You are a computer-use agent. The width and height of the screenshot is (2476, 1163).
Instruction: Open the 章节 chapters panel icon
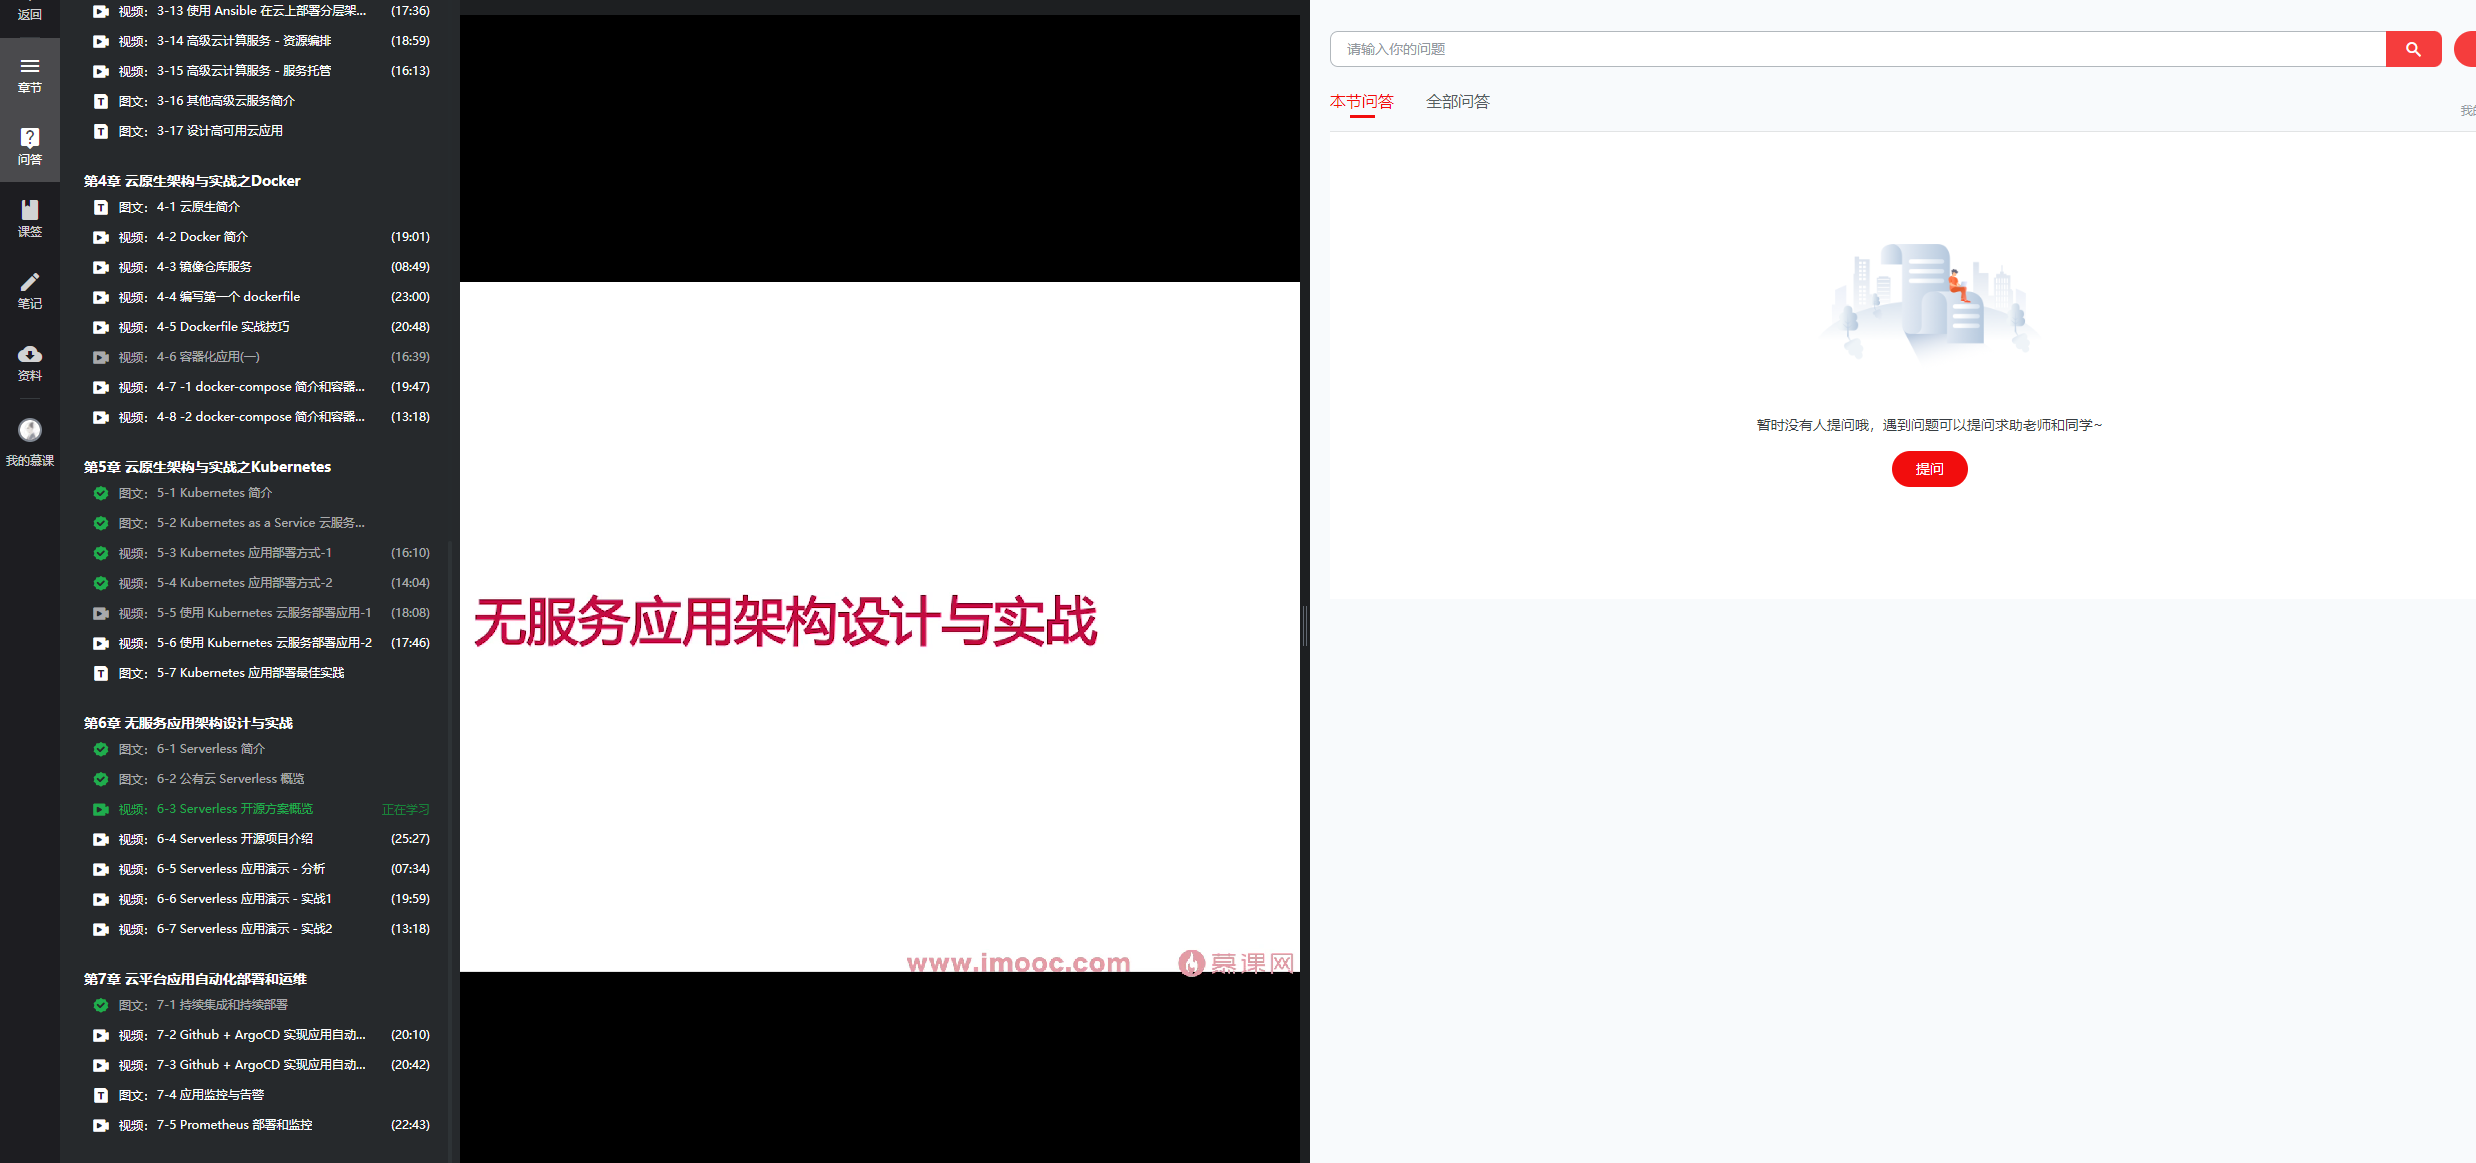tap(29, 68)
